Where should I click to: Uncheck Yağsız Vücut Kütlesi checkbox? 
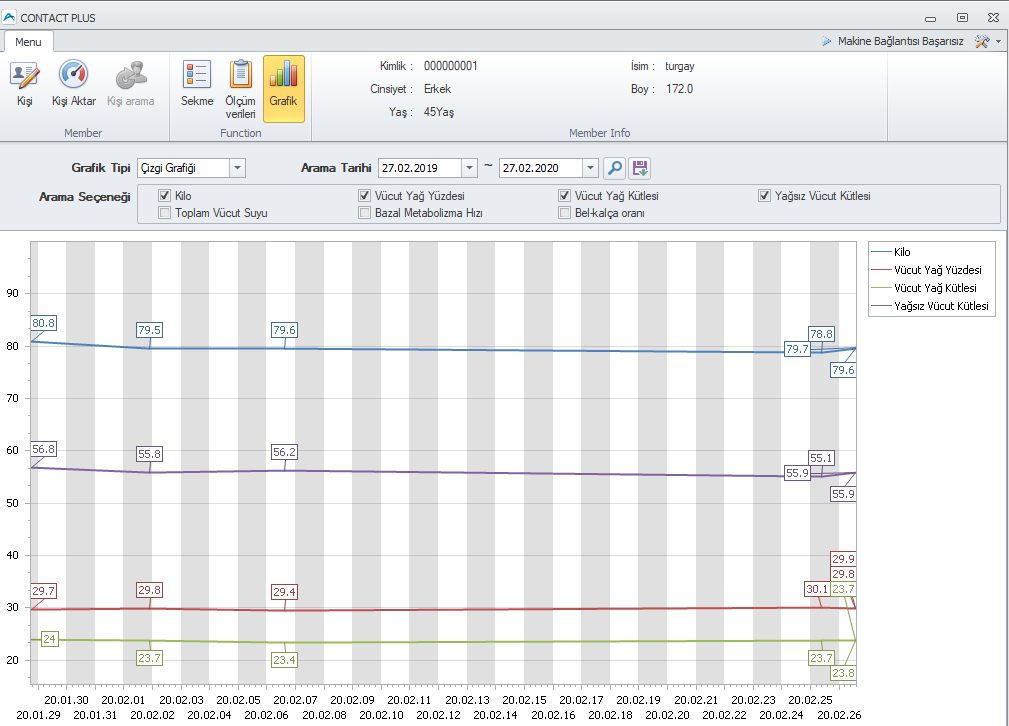coord(764,196)
